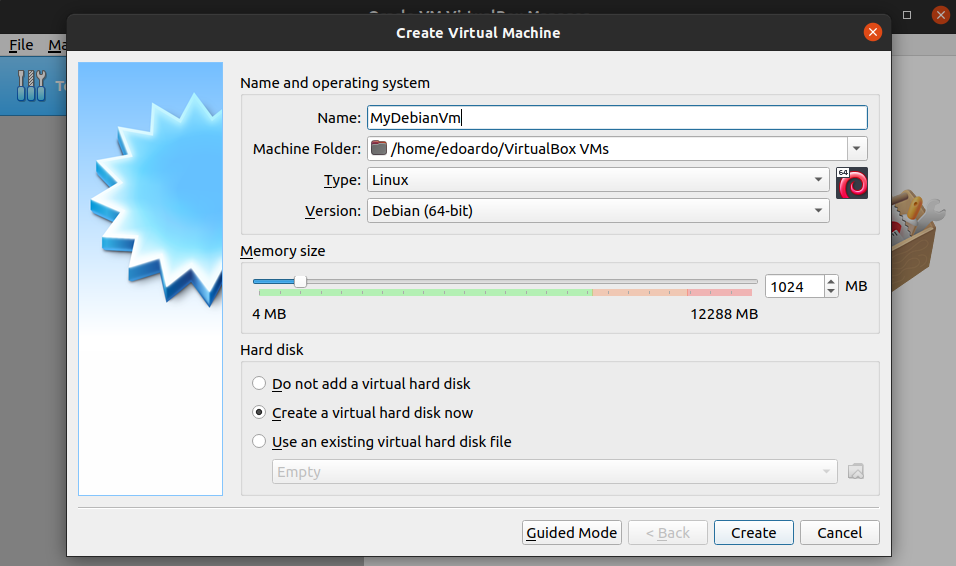This screenshot has height=566, width=956.
Task: Close the VirtualBox Manager window
Action: (941, 15)
